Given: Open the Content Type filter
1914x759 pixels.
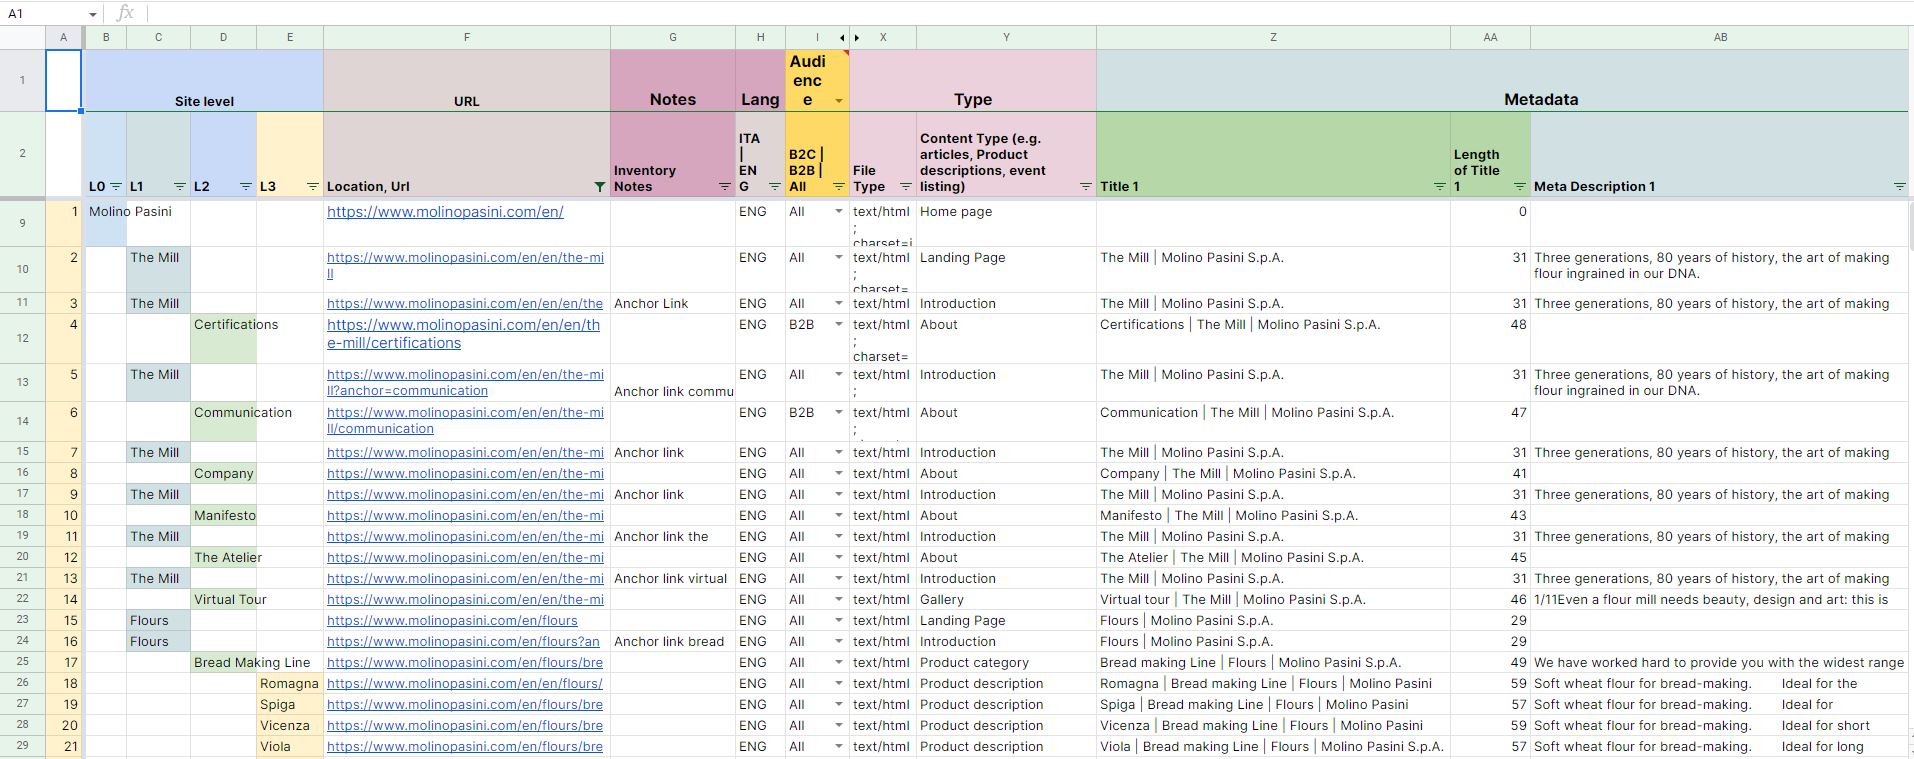Looking at the screenshot, I should pos(1086,187).
